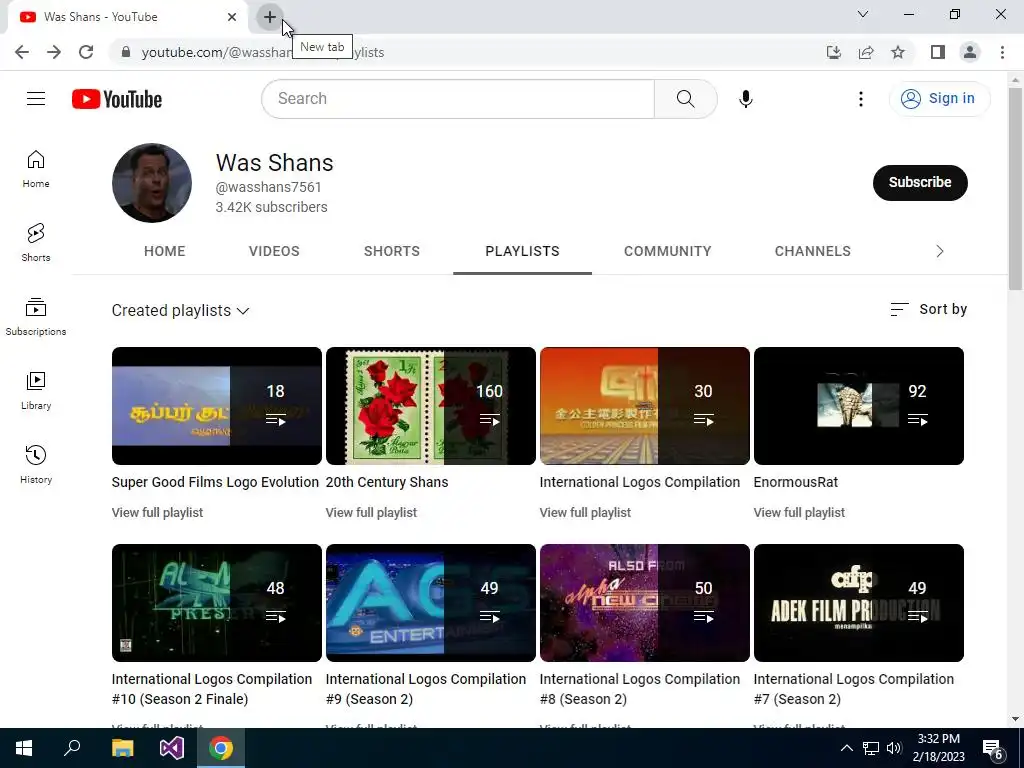Image resolution: width=1024 pixels, height=768 pixels.
Task: Open File Explorer from taskbar
Action: click(122, 748)
